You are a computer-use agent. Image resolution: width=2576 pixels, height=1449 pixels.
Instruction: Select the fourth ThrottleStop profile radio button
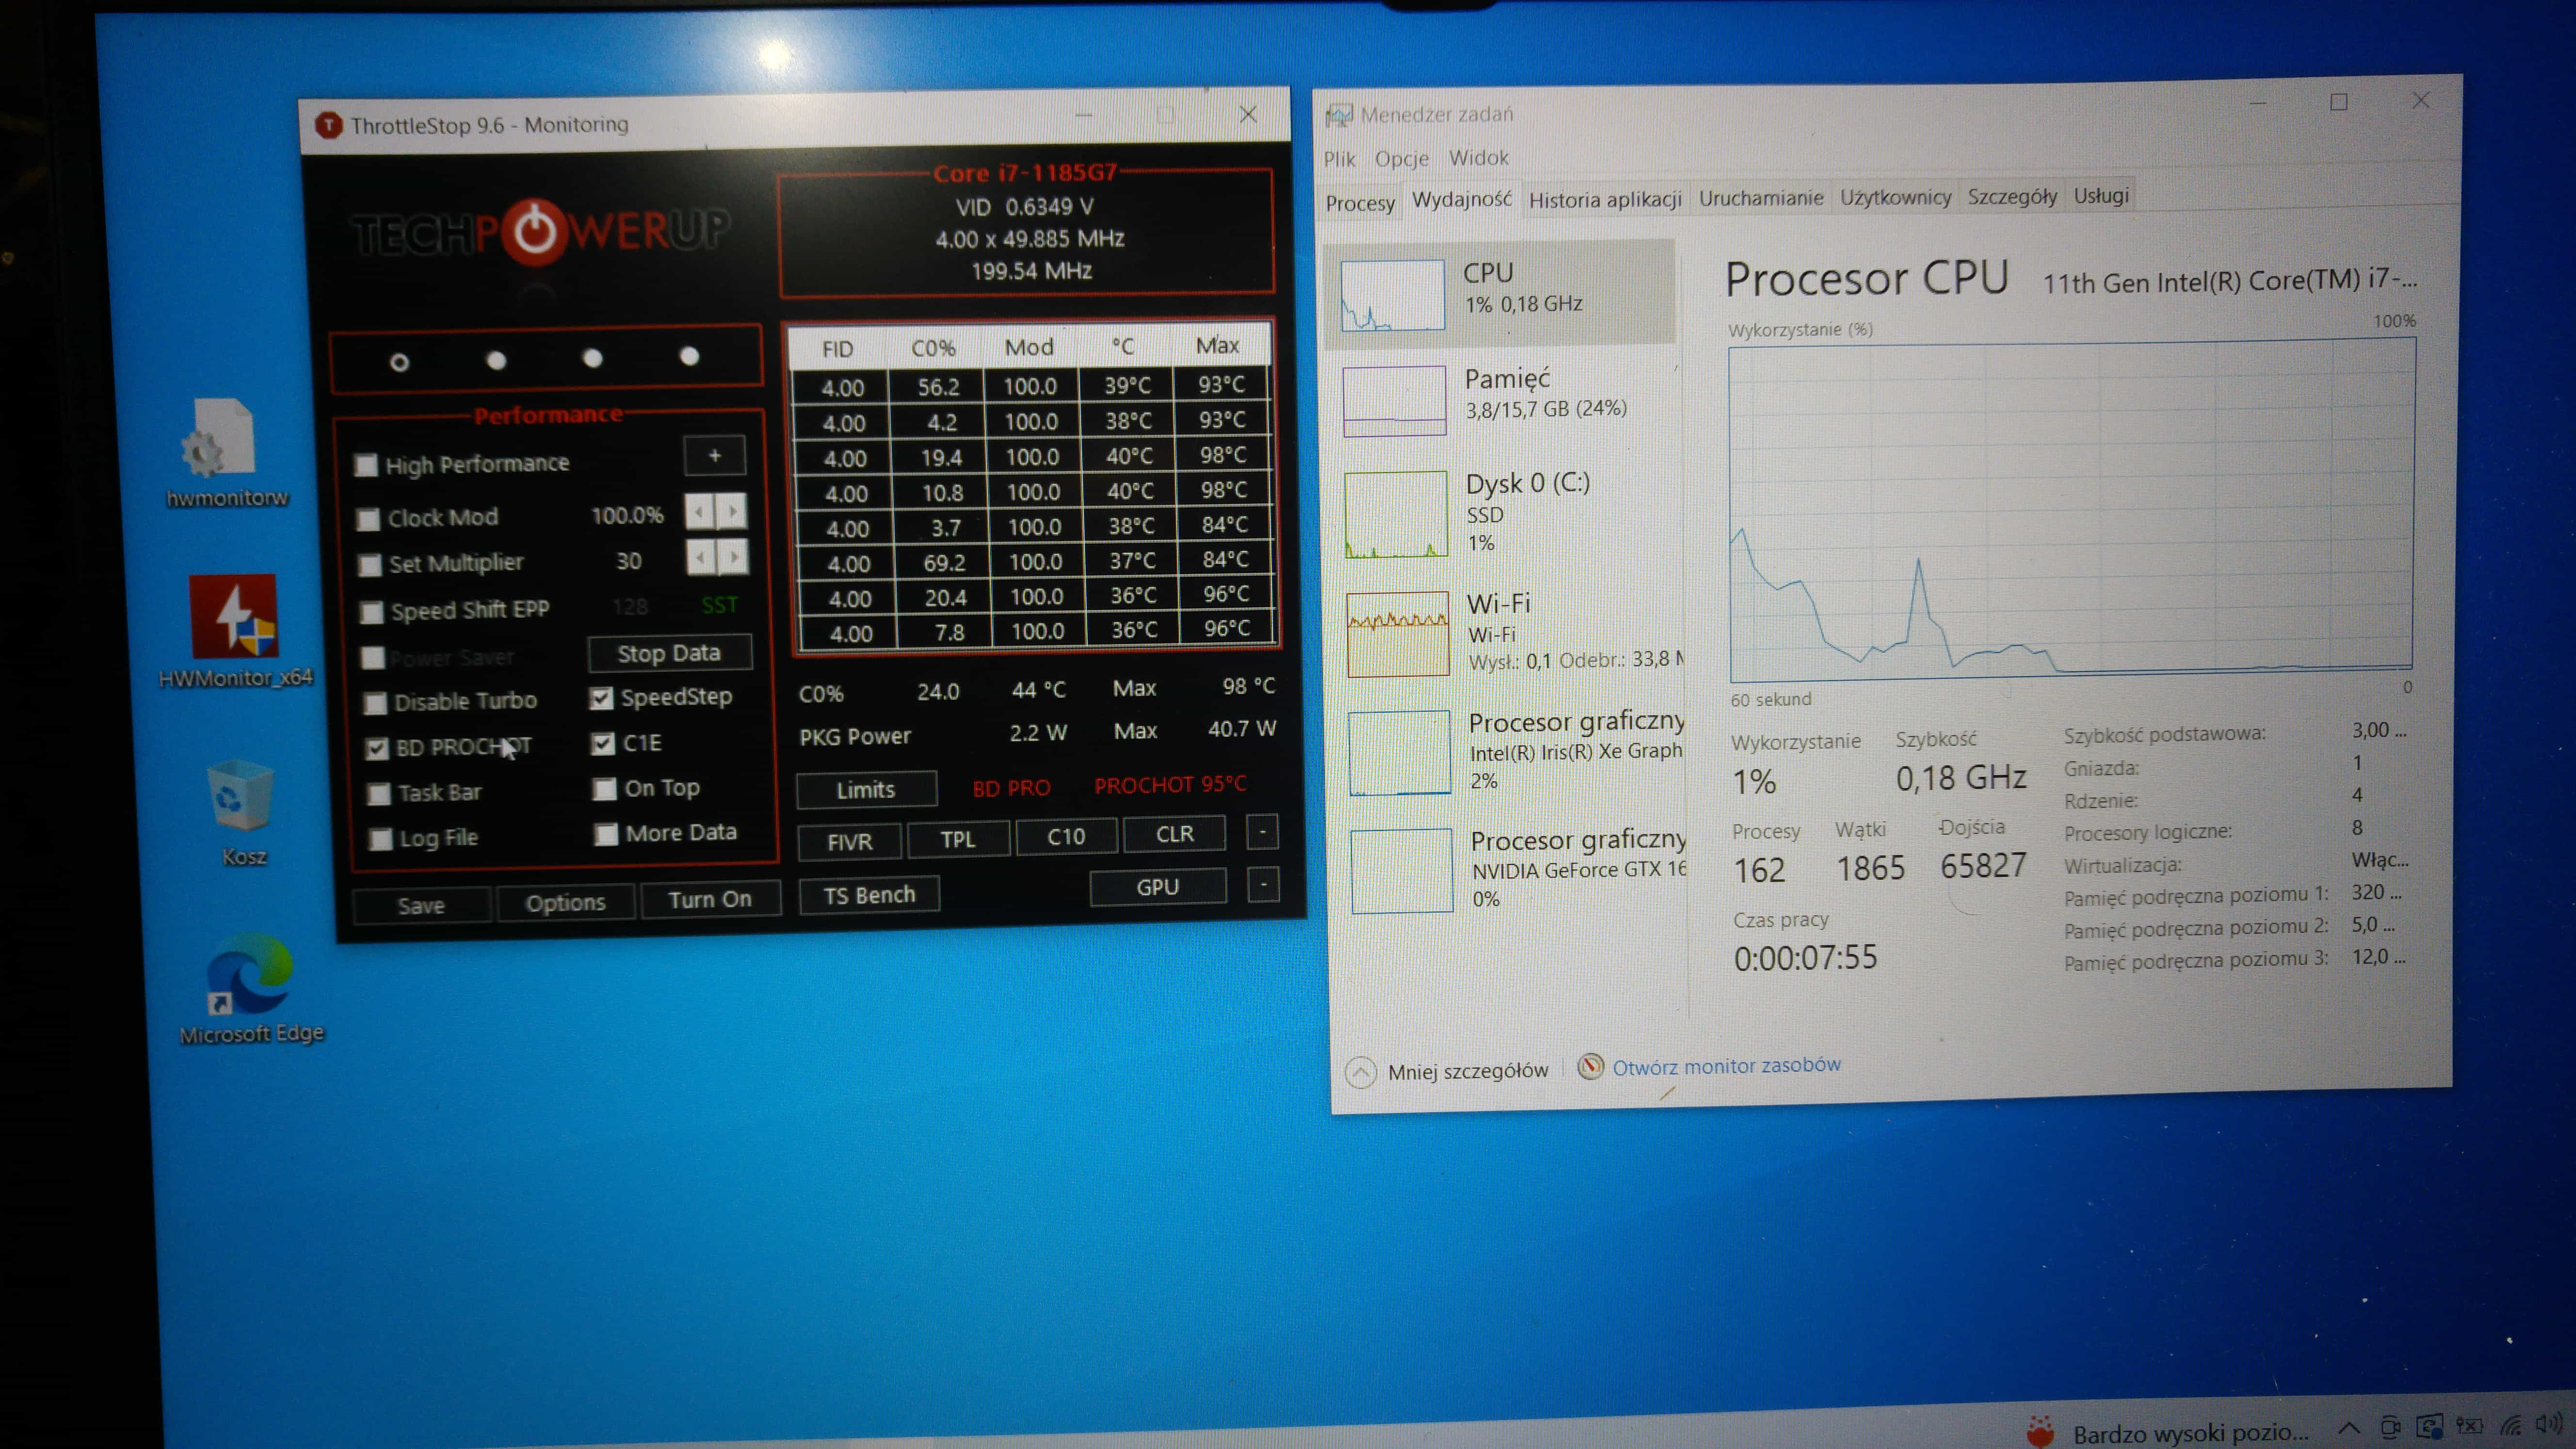click(689, 356)
